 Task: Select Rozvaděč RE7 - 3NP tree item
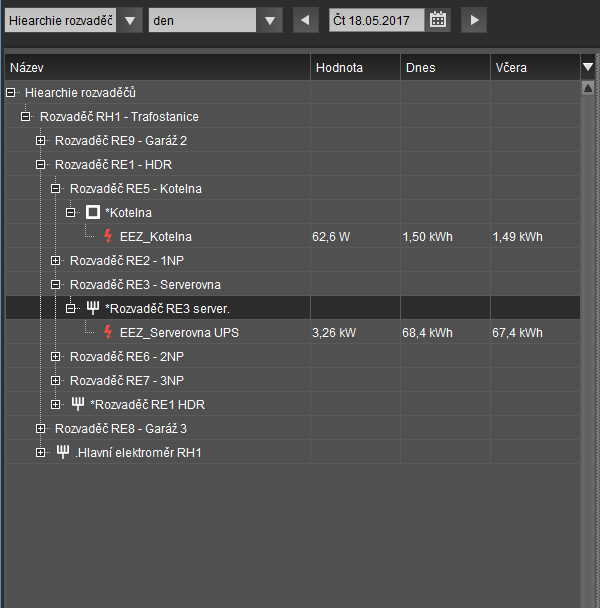(x=127, y=381)
